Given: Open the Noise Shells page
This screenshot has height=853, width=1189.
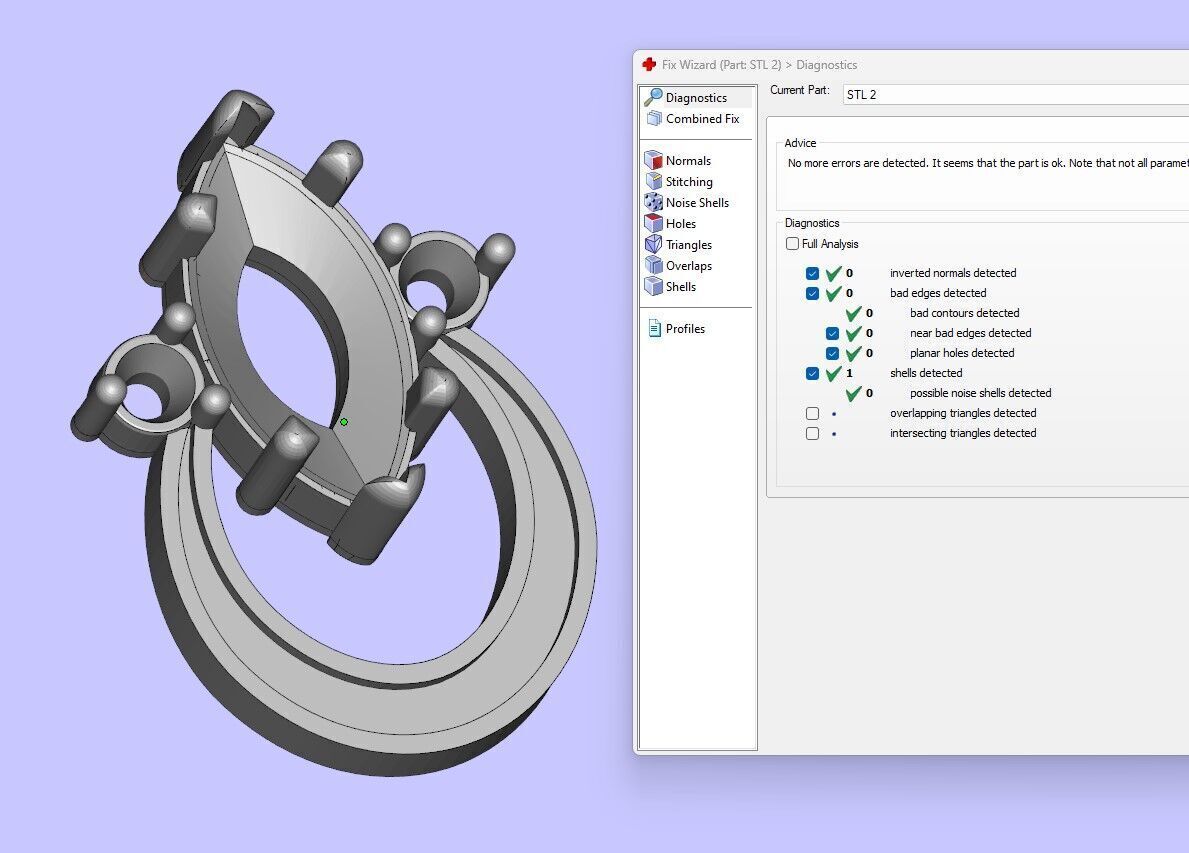Looking at the screenshot, I should coord(697,202).
